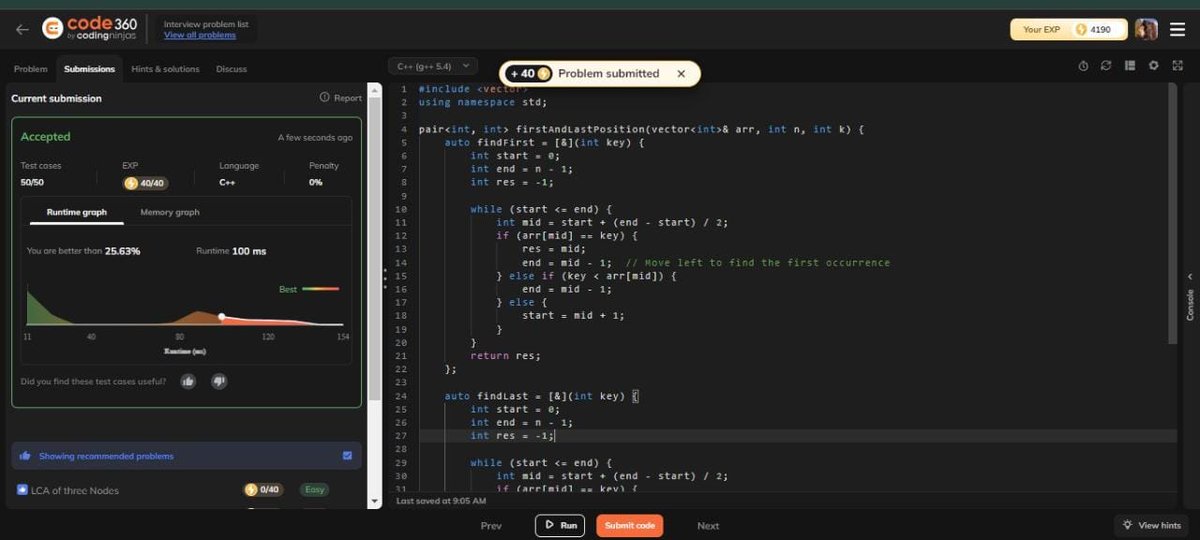Go to the Next problem
The height and width of the screenshot is (540, 1200).
pos(708,525)
